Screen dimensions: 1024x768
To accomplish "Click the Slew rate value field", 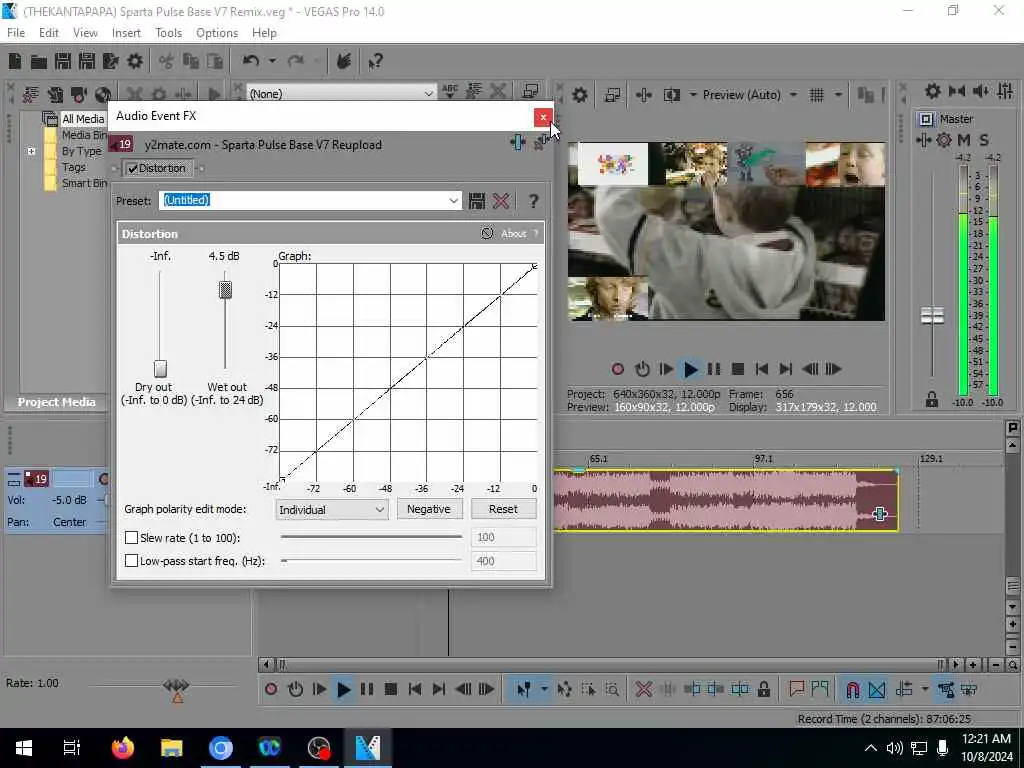I will pos(503,537).
